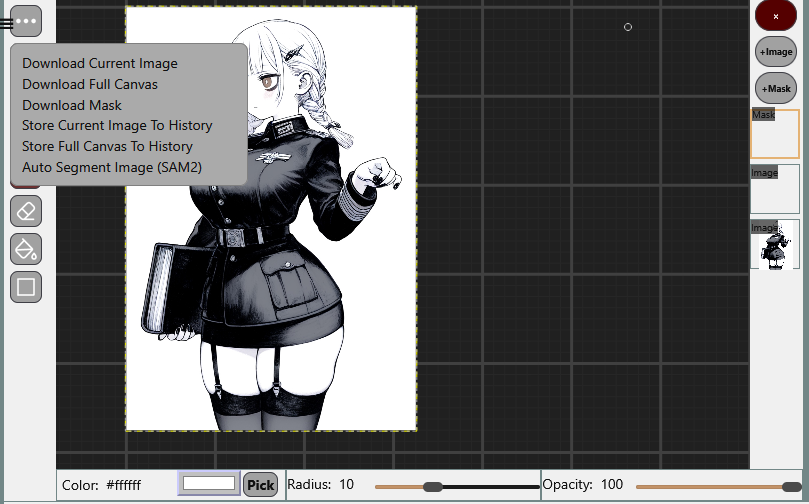Select the empty Image layer thumbnail
Screen dimensions: 809x504
[775, 189]
